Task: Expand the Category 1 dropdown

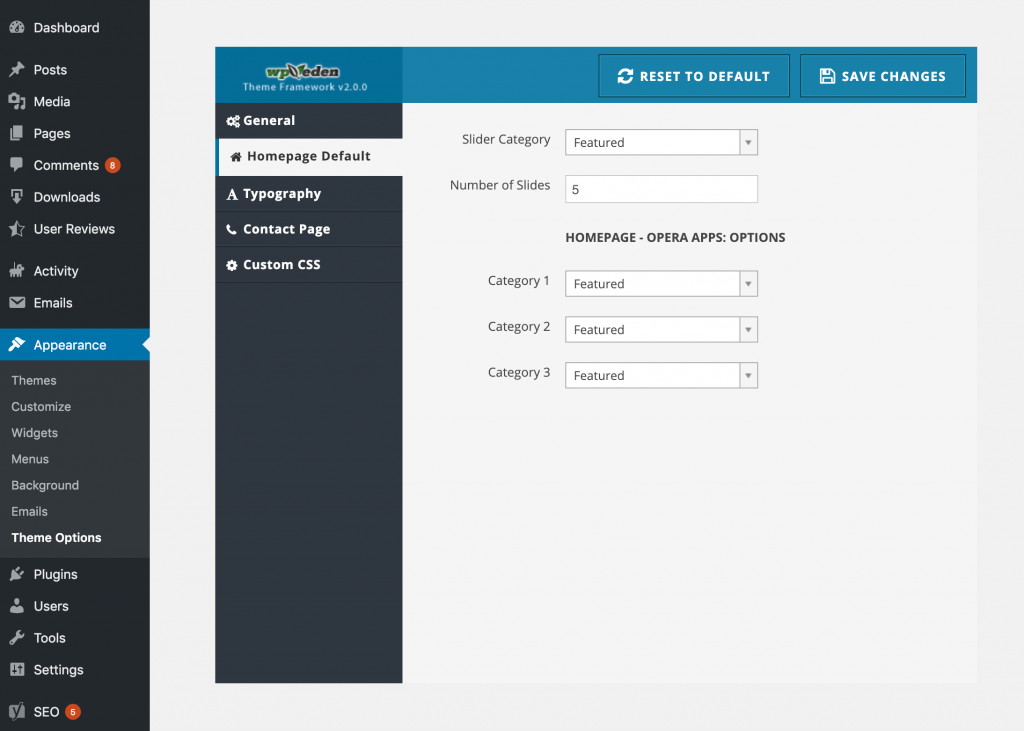Action: 661,284
